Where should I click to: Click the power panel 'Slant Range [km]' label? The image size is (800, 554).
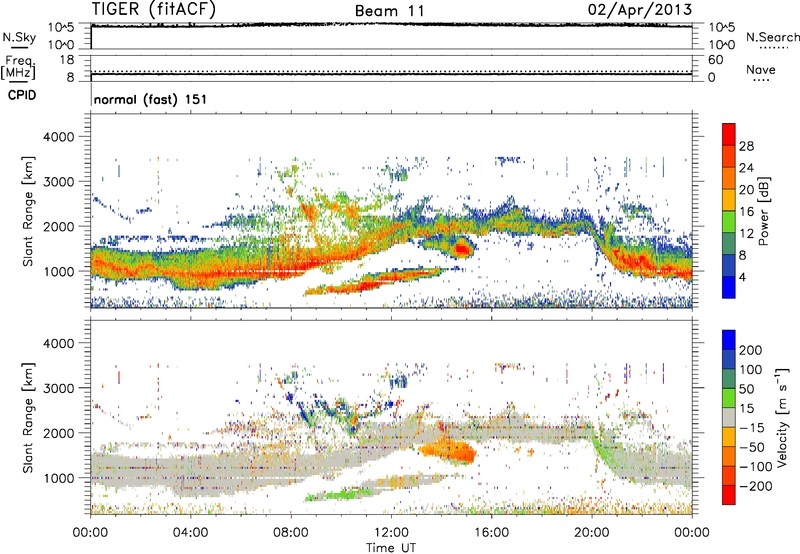click(28, 211)
